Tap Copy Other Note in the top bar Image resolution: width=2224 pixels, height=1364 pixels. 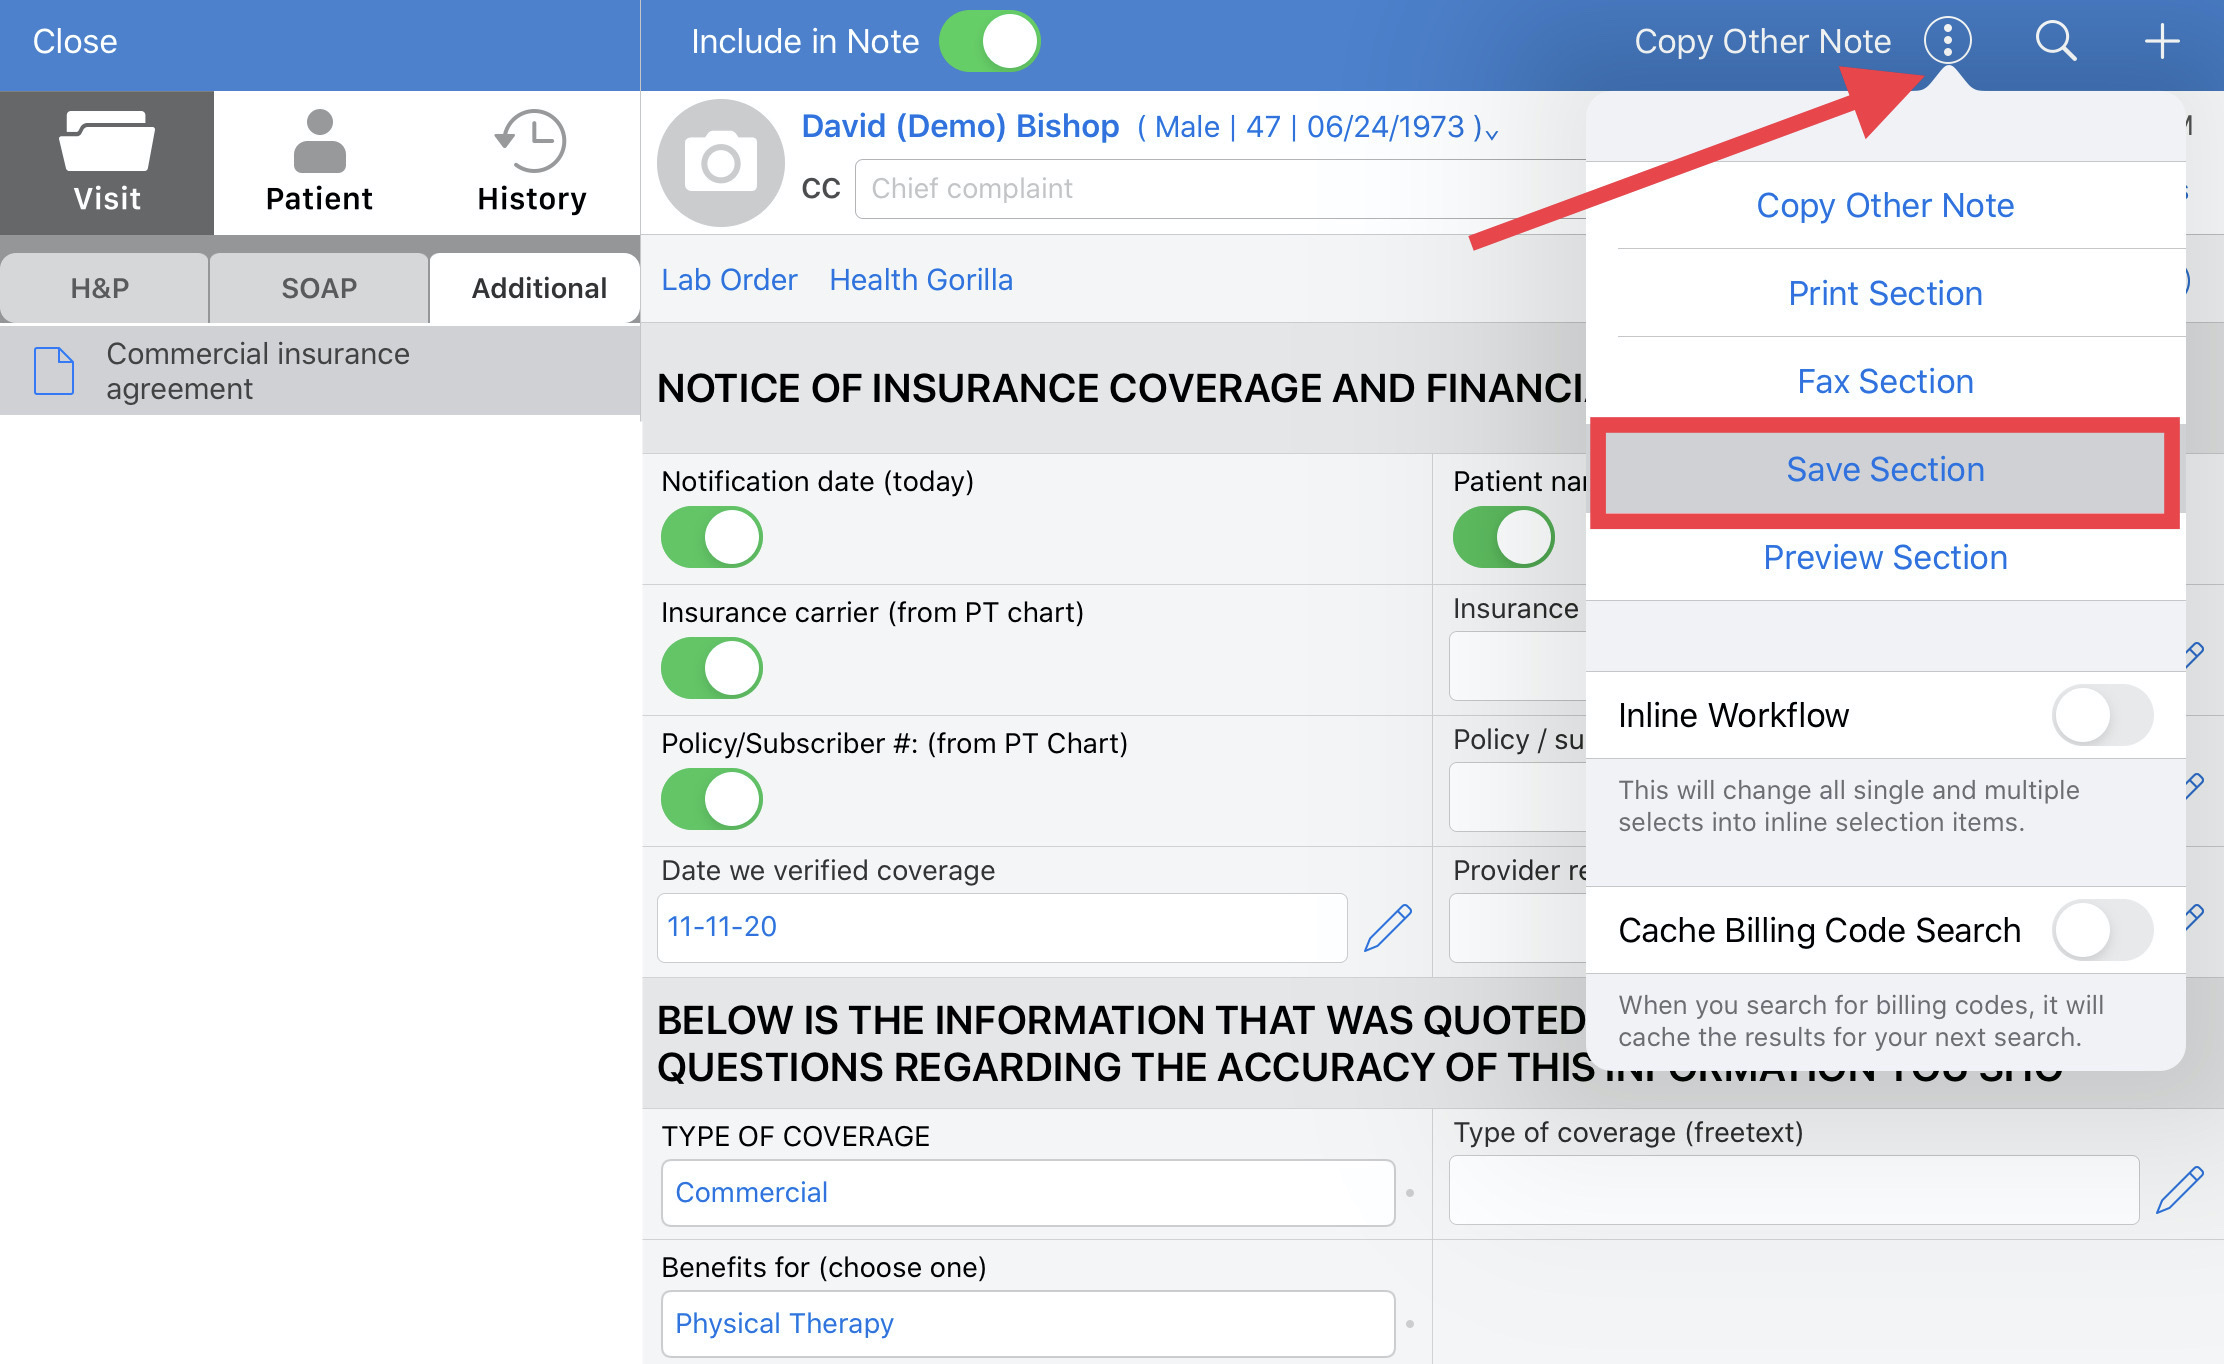point(1762,41)
